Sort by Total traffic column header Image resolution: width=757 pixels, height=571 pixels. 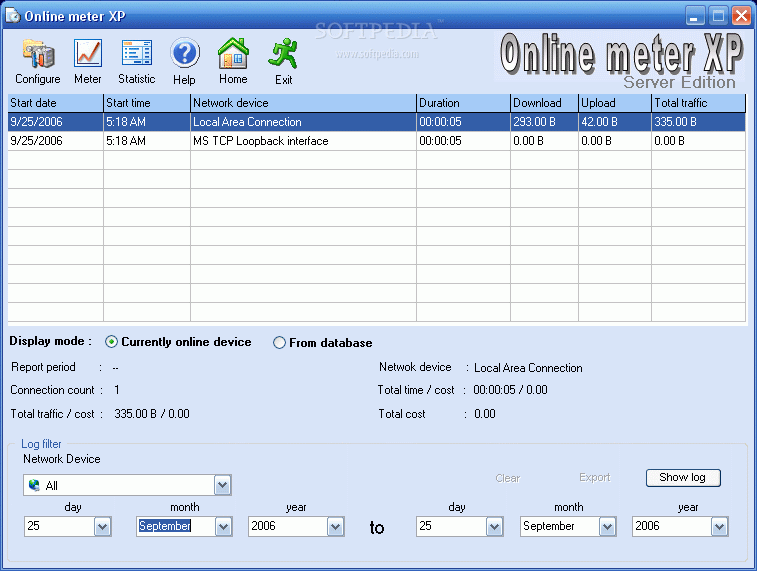[x=699, y=103]
